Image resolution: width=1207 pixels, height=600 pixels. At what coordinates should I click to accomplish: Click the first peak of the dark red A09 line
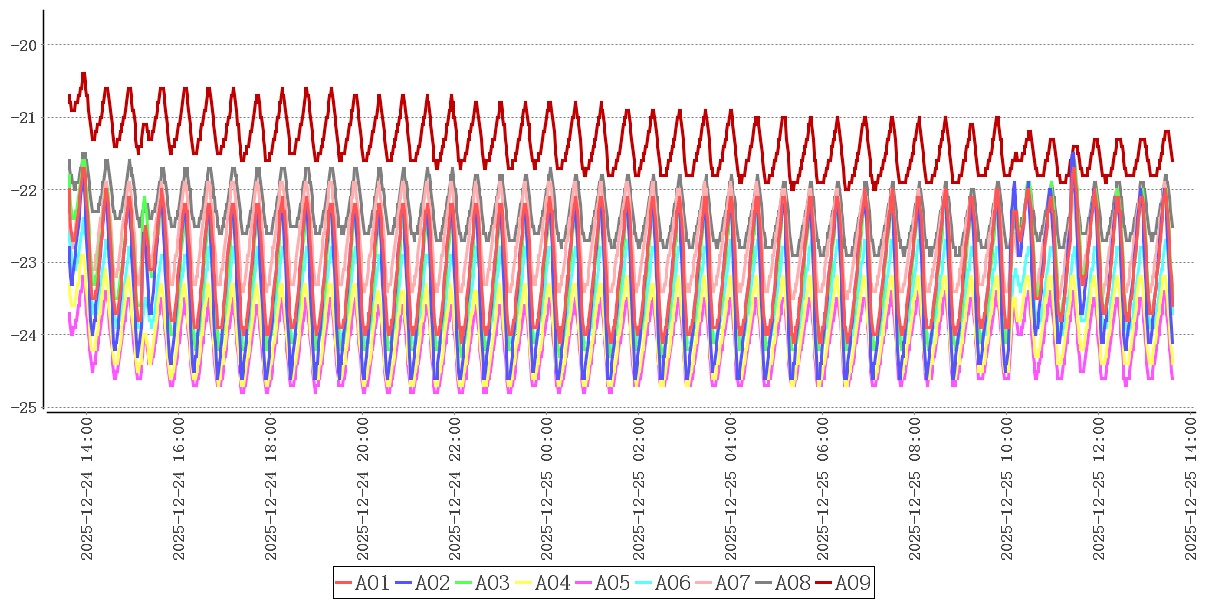click(x=83, y=75)
